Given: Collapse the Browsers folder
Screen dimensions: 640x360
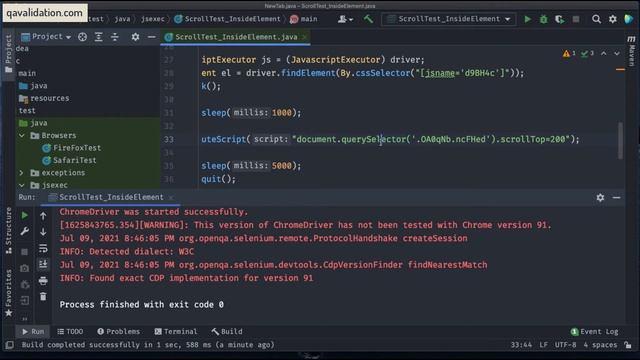Looking at the screenshot, I should pyautogui.click(x=22, y=136).
